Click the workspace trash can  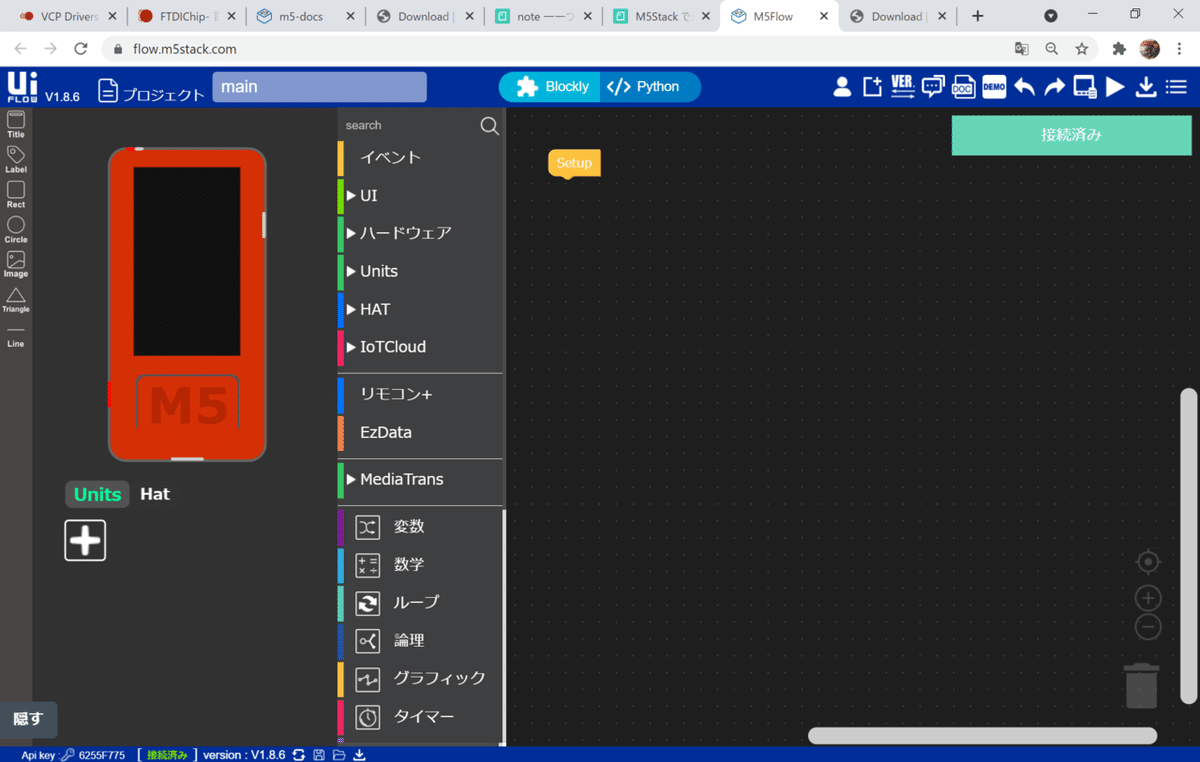pos(1142,686)
